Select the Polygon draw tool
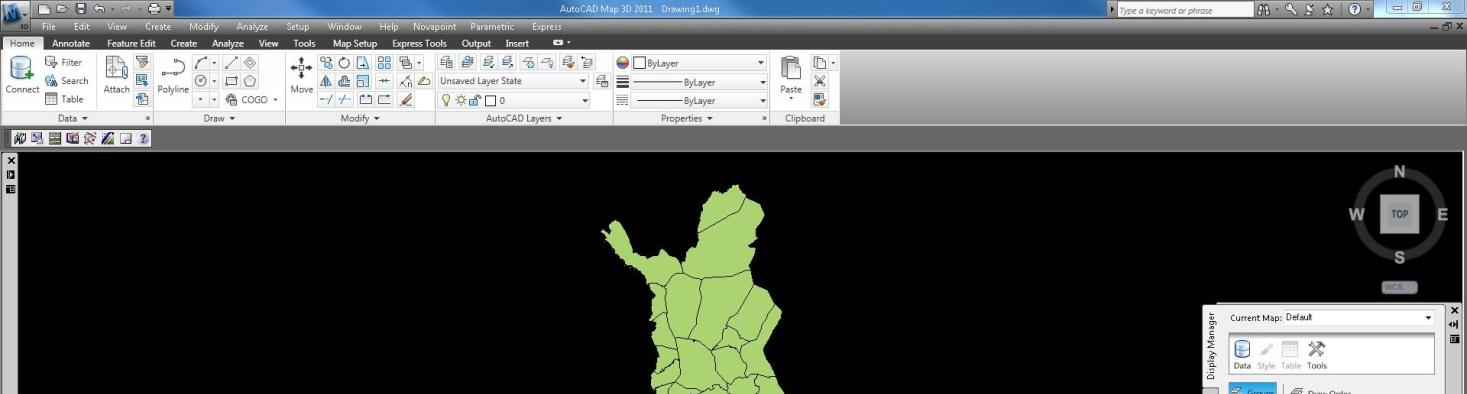The height and width of the screenshot is (394, 1467). 249,81
